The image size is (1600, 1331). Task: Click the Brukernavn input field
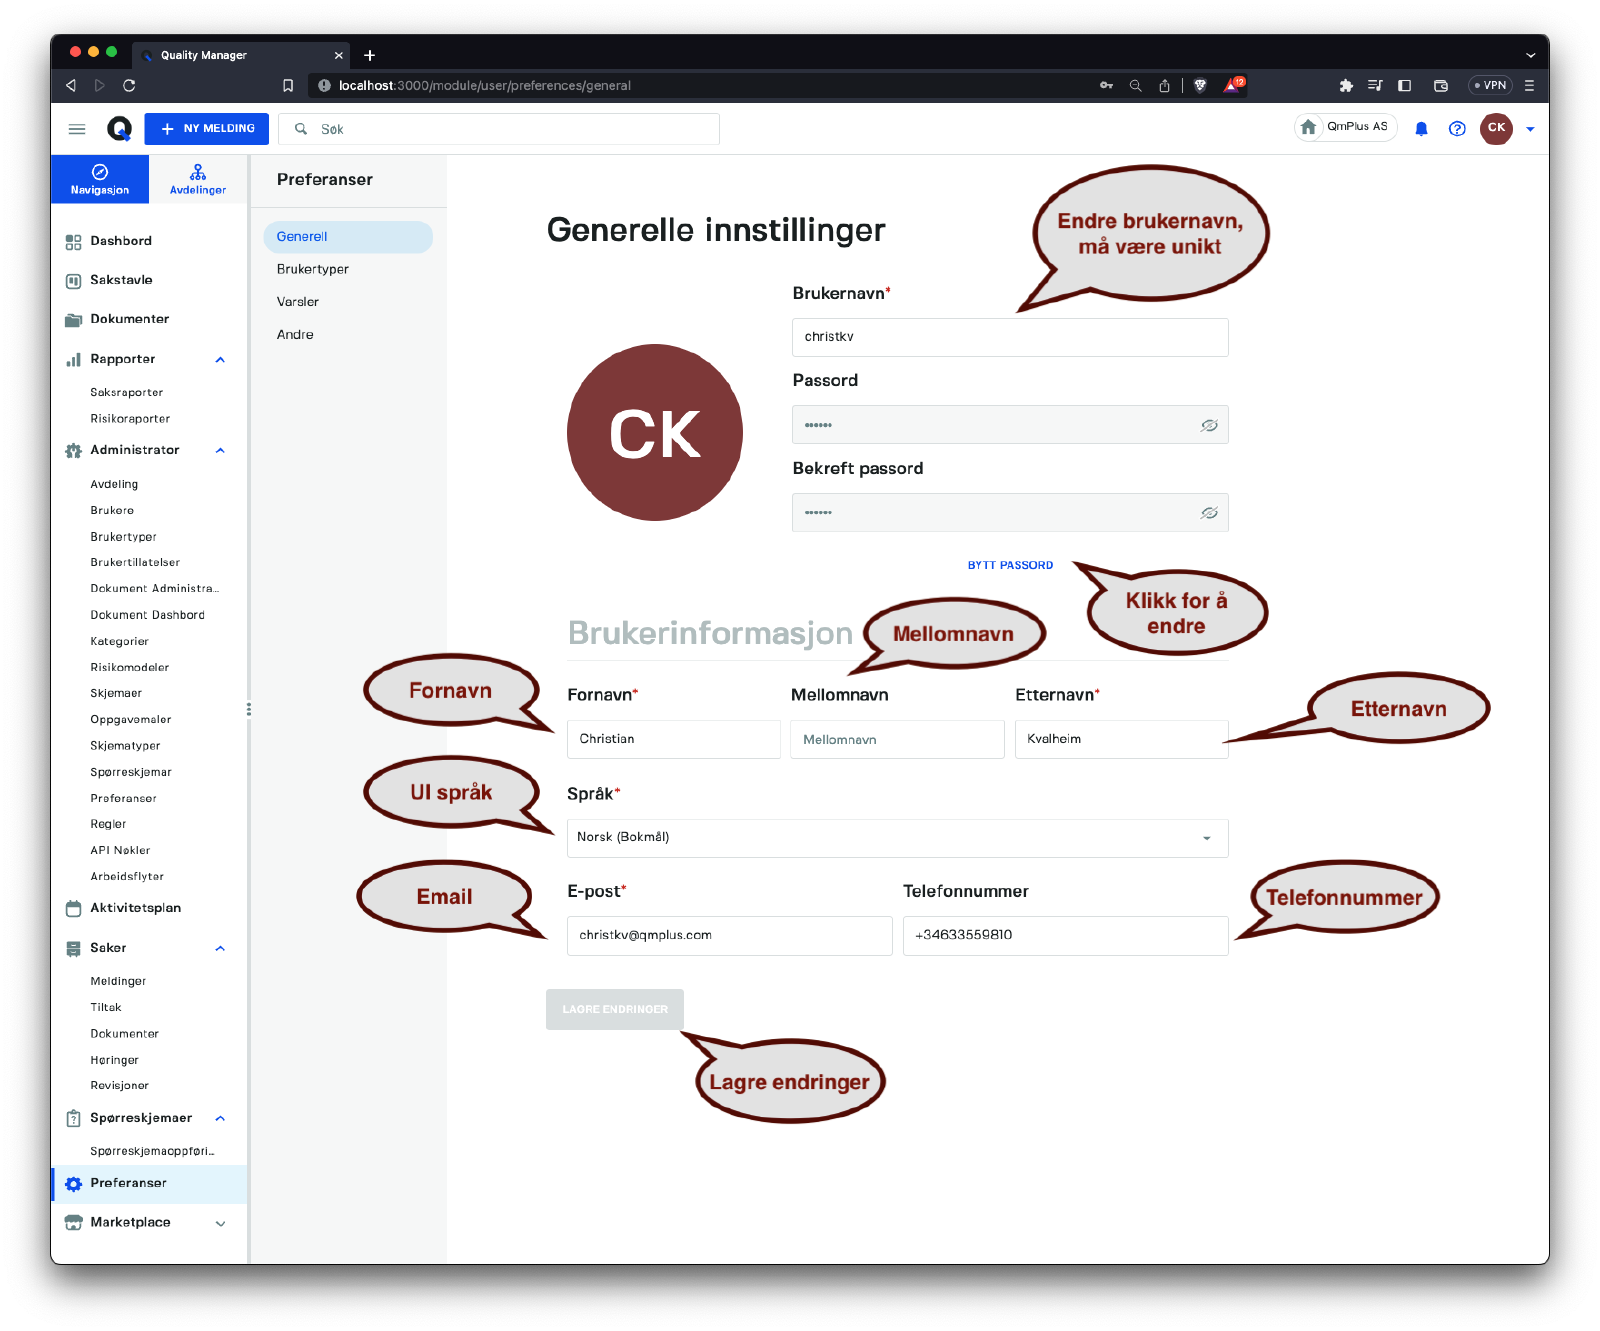(1010, 338)
